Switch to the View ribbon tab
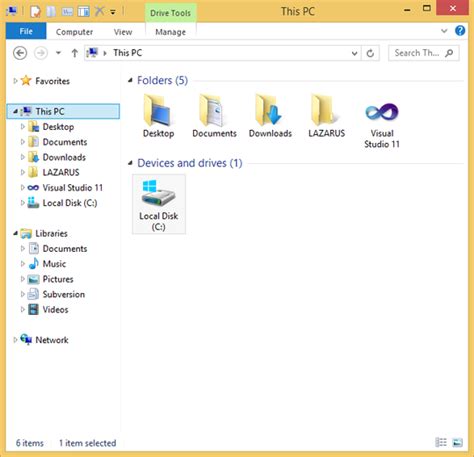Image resolution: width=474 pixels, height=457 pixels. [x=123, y=32]
